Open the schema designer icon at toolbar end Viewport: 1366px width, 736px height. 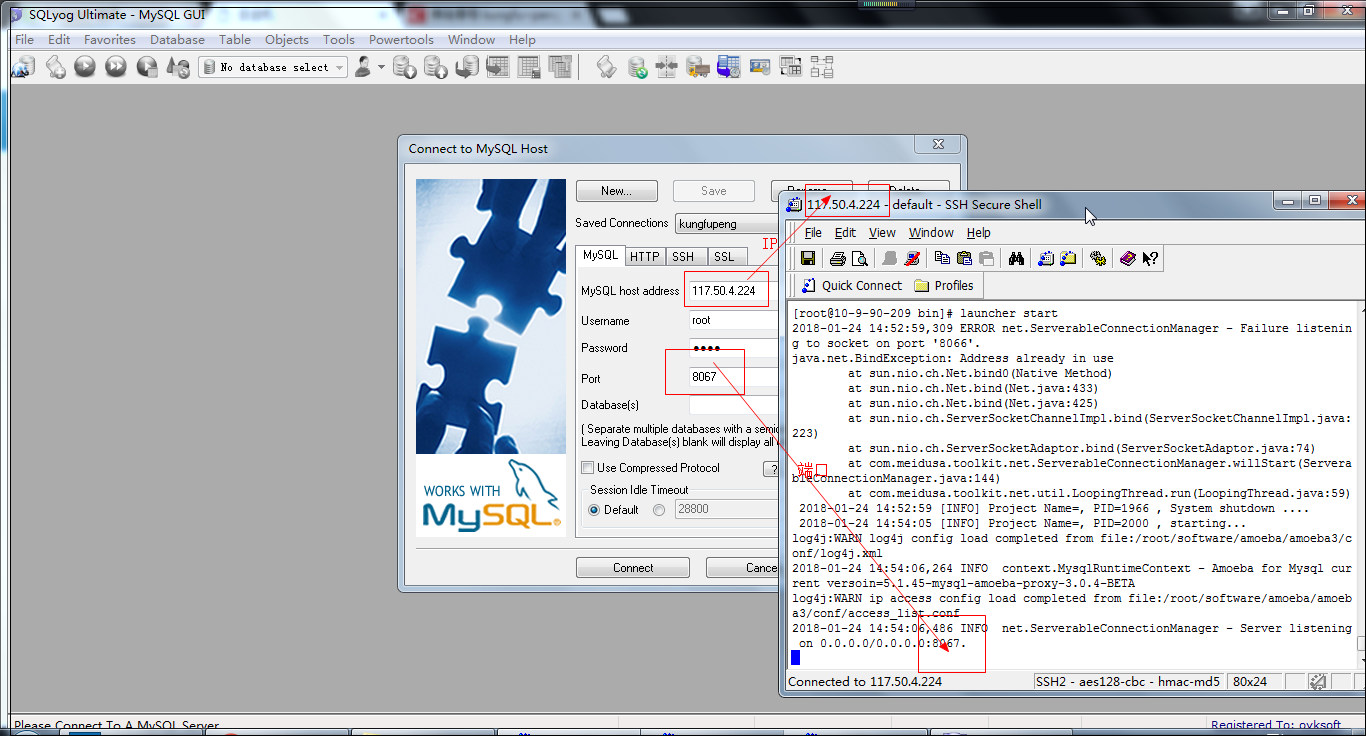[x=822, y=67]
